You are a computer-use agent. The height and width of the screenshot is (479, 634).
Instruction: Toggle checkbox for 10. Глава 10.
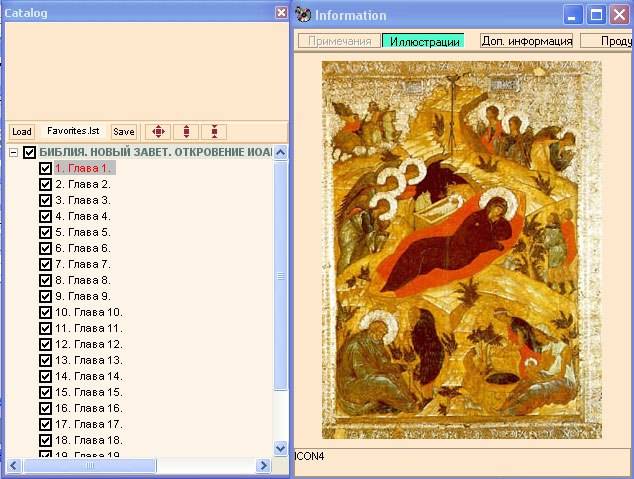pyautogui.click(x=45, y=312)
